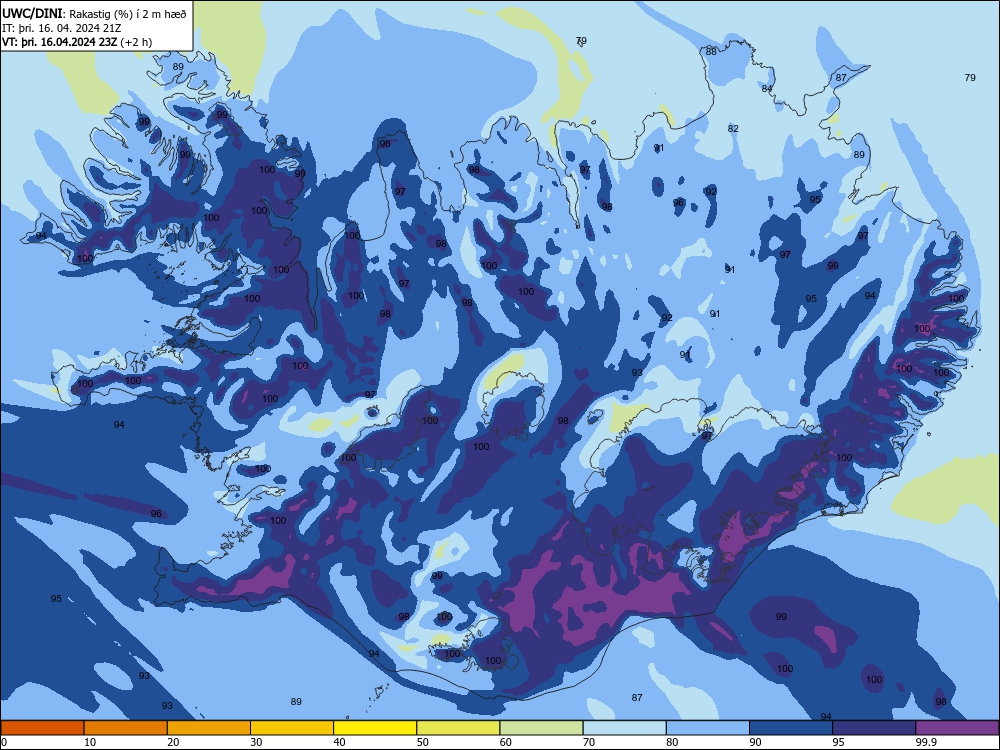Click the legend tick label '0'

4,742
